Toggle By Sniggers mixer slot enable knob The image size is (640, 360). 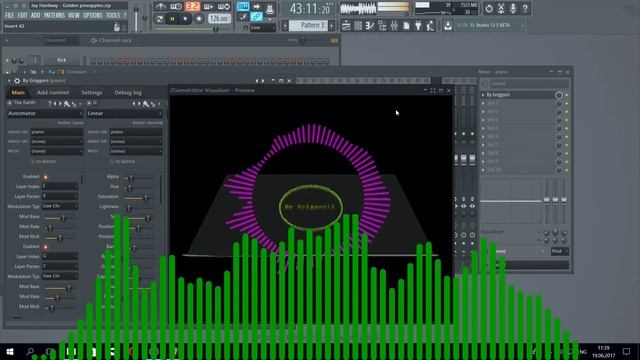558,95
